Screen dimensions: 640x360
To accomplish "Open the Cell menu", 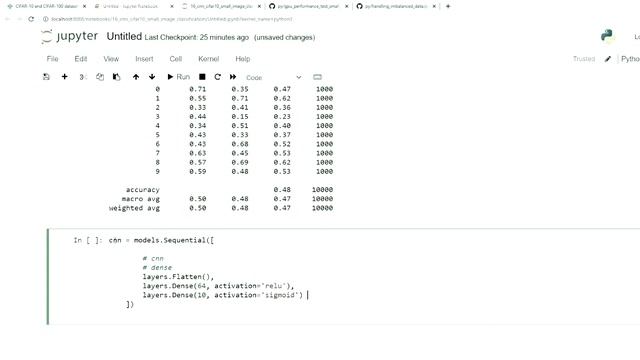I will (x=176, y=59).
